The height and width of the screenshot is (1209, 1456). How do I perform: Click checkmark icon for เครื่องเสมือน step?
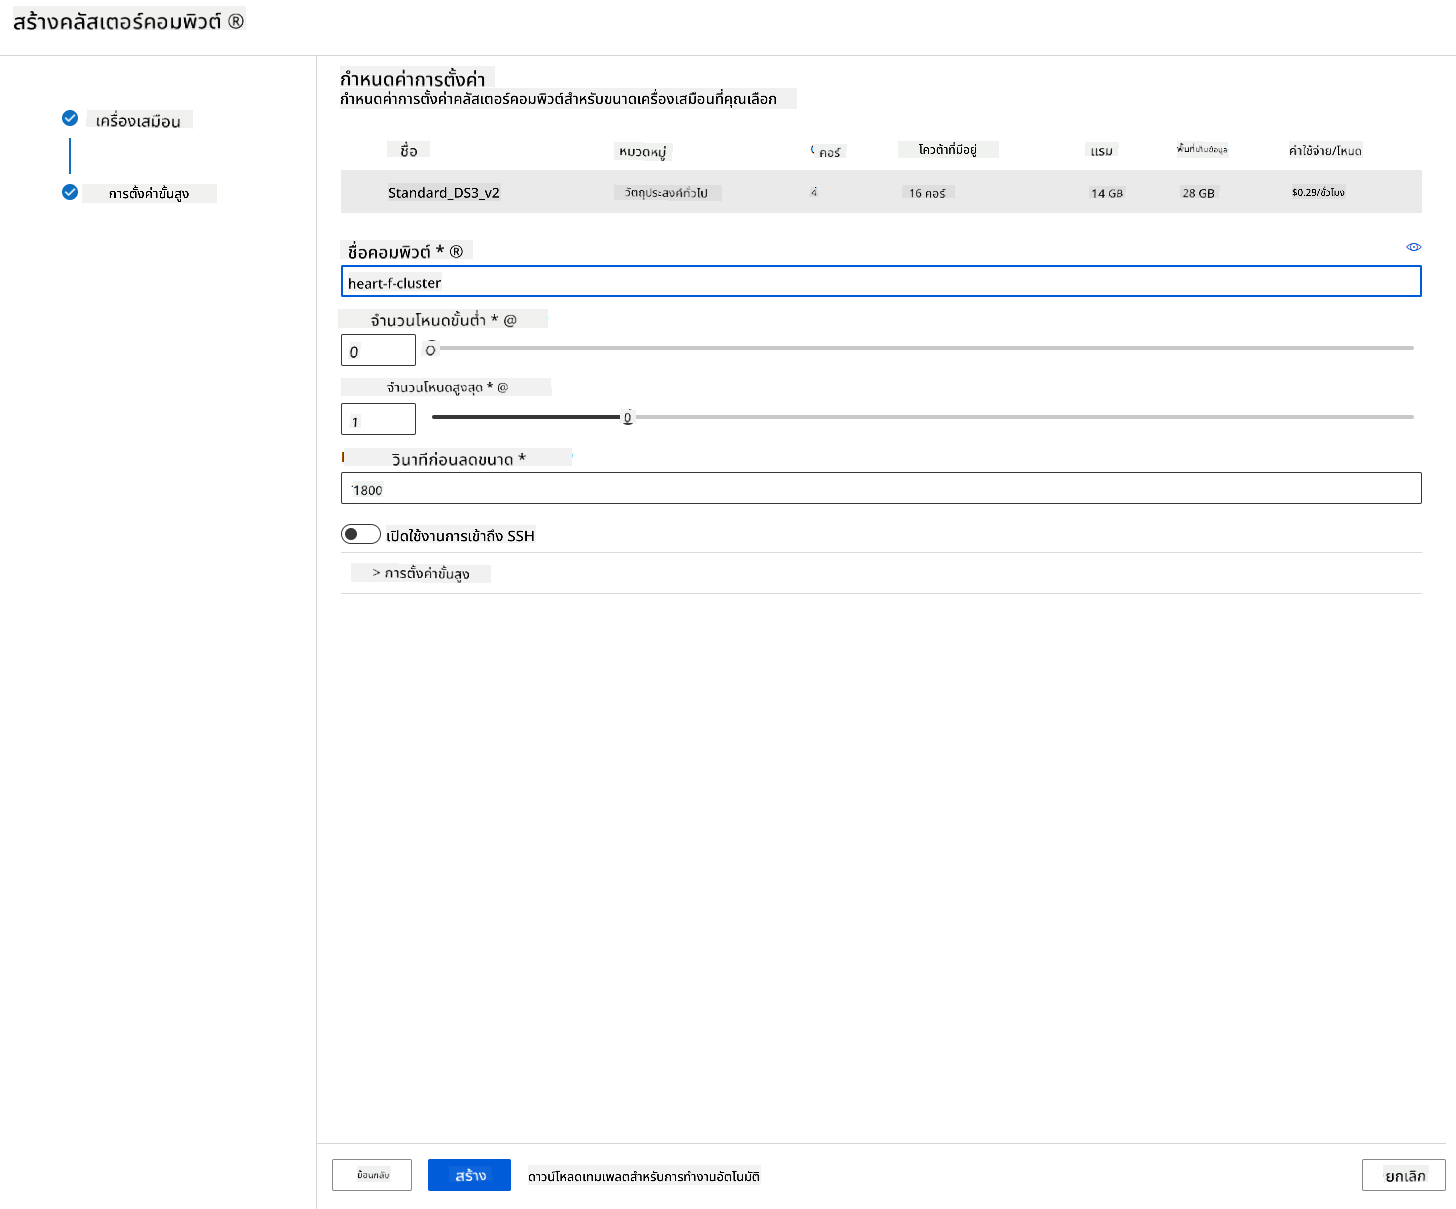[70, 118]
